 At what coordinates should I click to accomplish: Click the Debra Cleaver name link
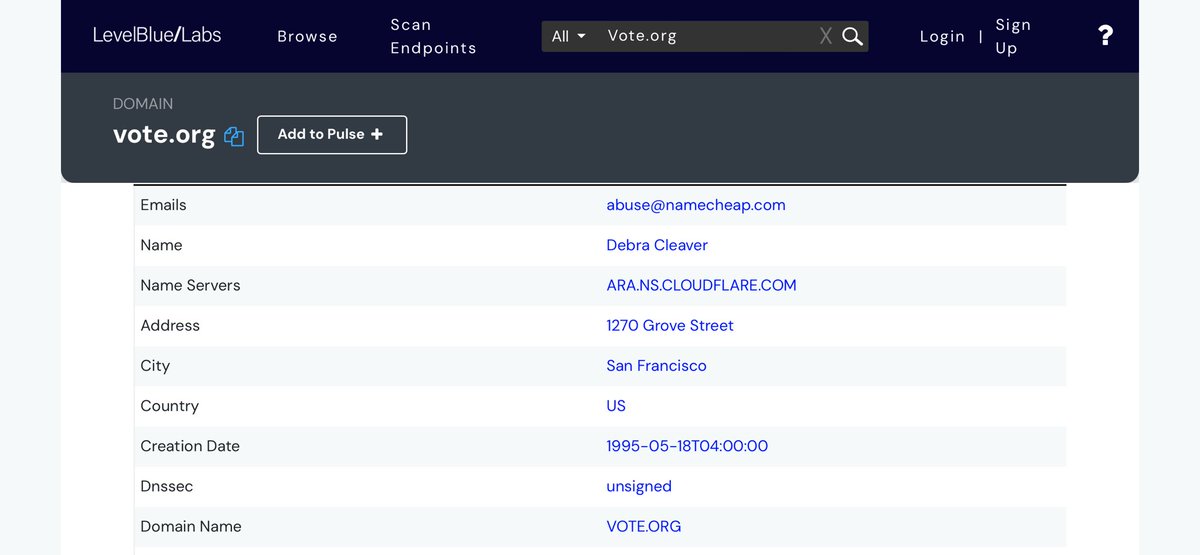coord(656,245)
